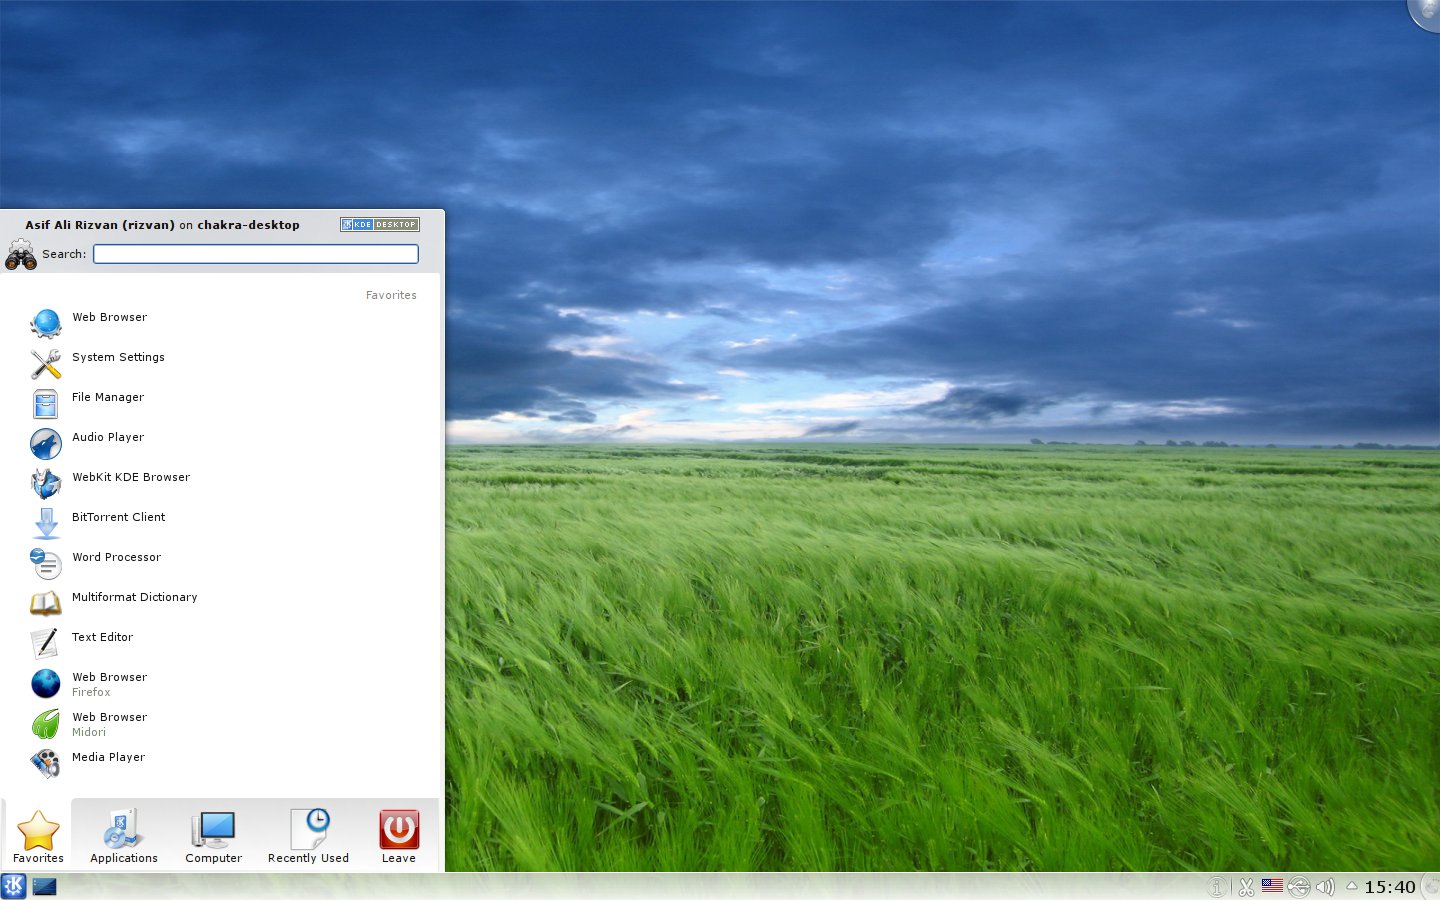Switch to the Recently Used tab
Screen dimensions: 1440x900
tap(308, 836)
